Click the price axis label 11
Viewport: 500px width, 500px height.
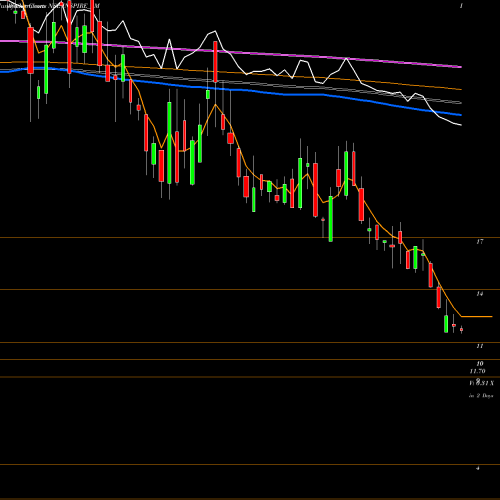[x=479, y=346]
